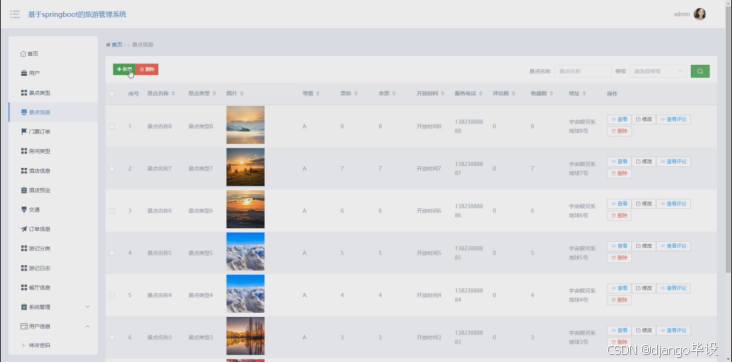Click 删除 button in row 景点名称5
Image resolution: width=732 pixels, height=363 pixels.
[x=619, y=258]
